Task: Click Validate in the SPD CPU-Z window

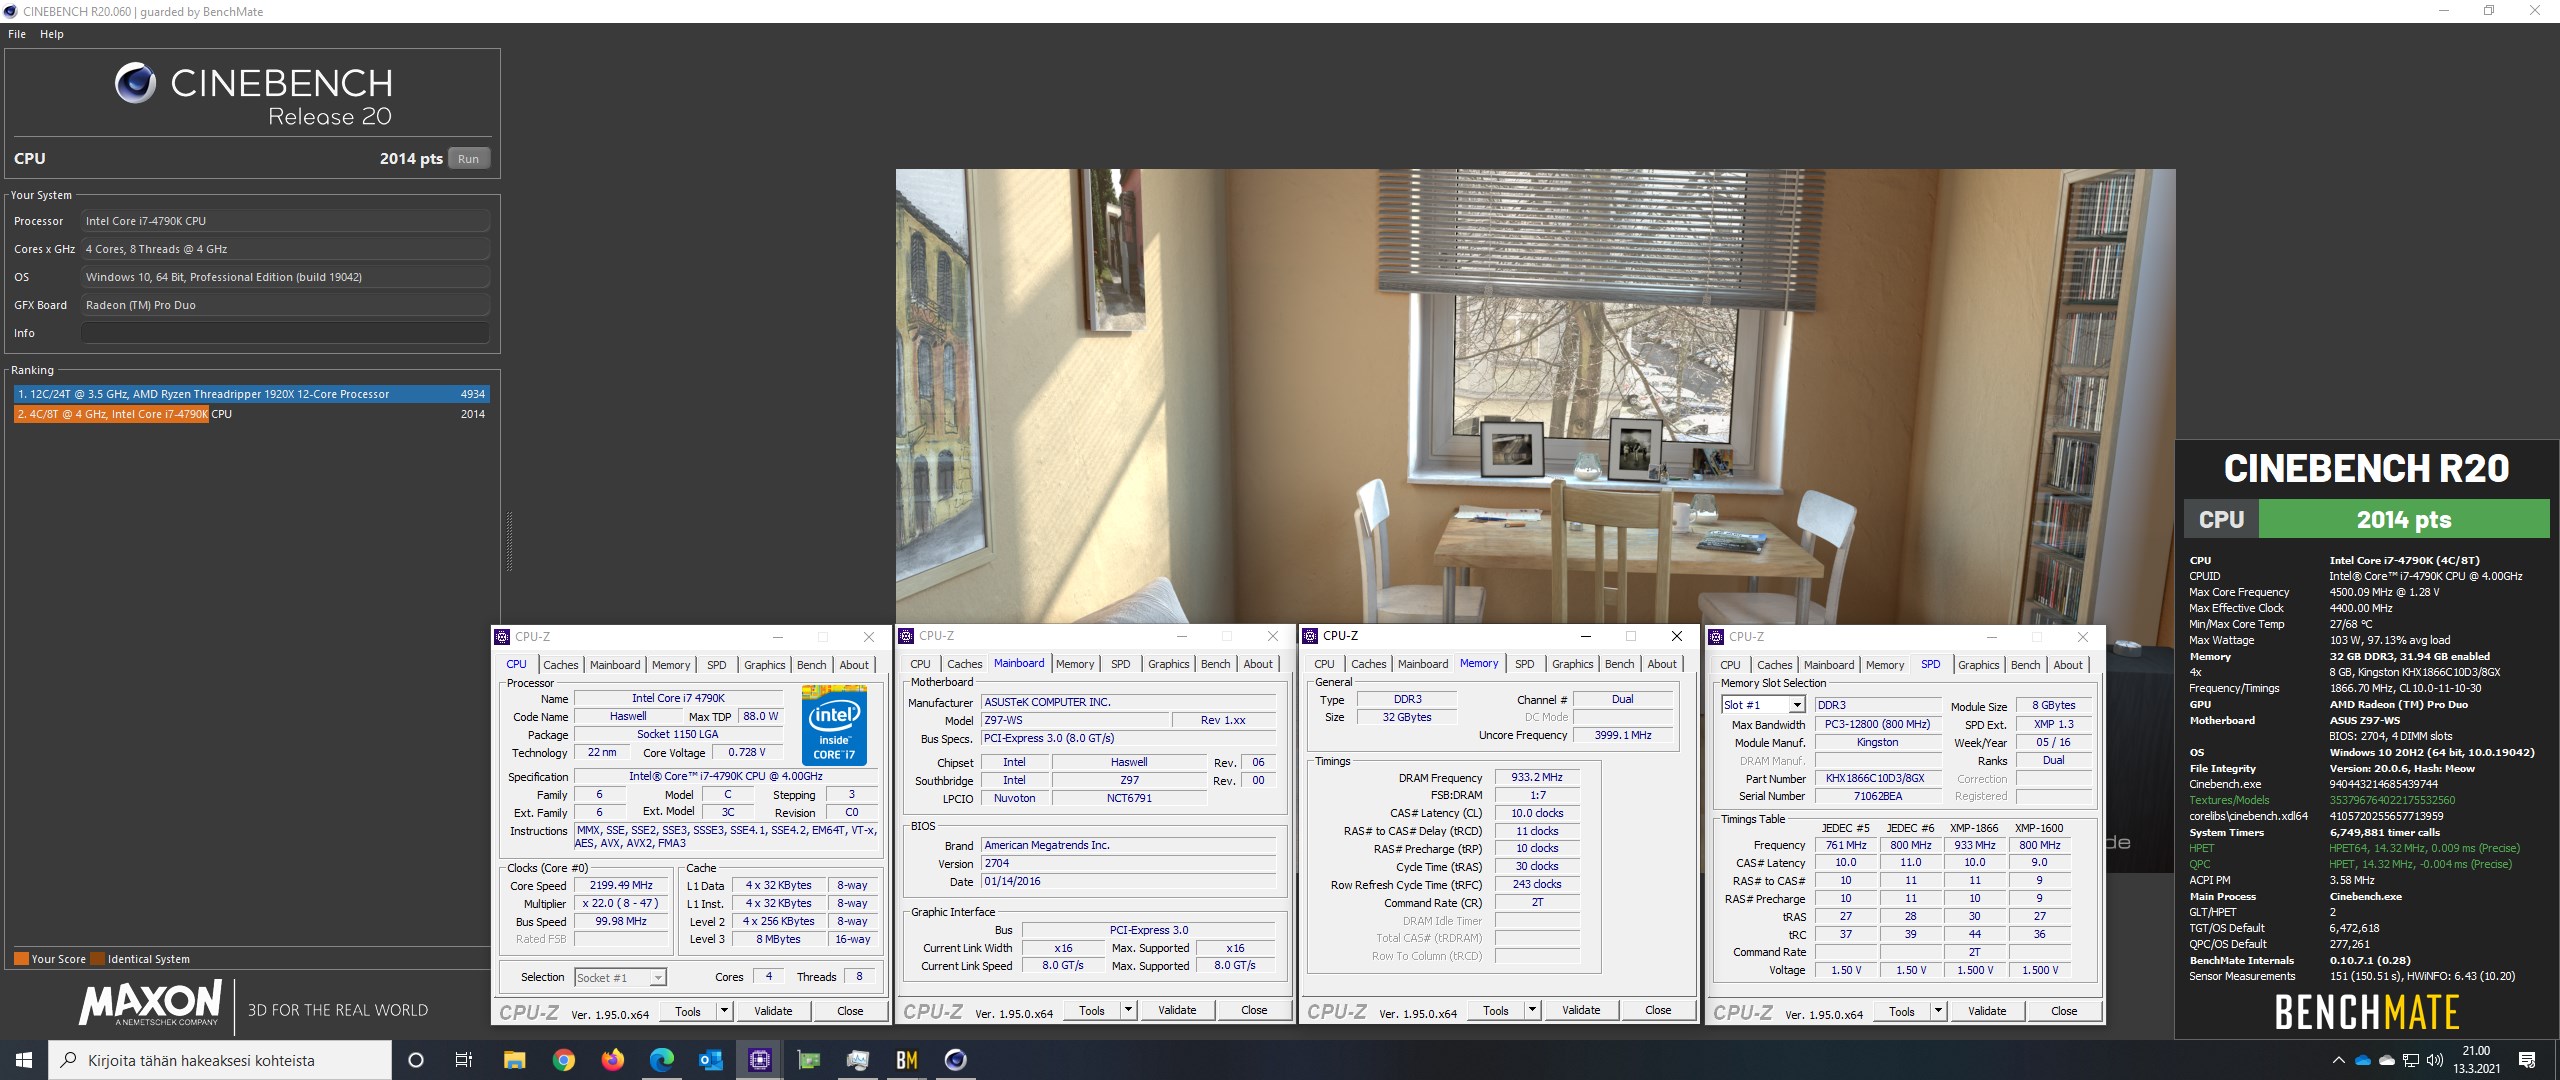Action: click(1987, 1011)
